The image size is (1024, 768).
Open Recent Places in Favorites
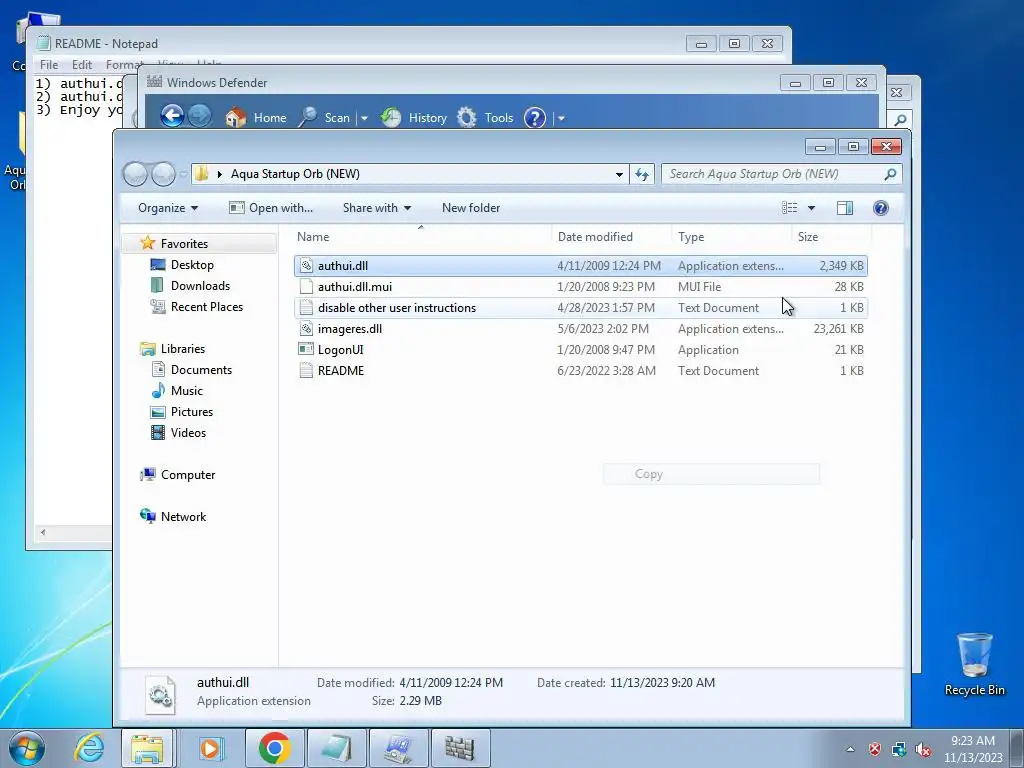tap(206, 306)
